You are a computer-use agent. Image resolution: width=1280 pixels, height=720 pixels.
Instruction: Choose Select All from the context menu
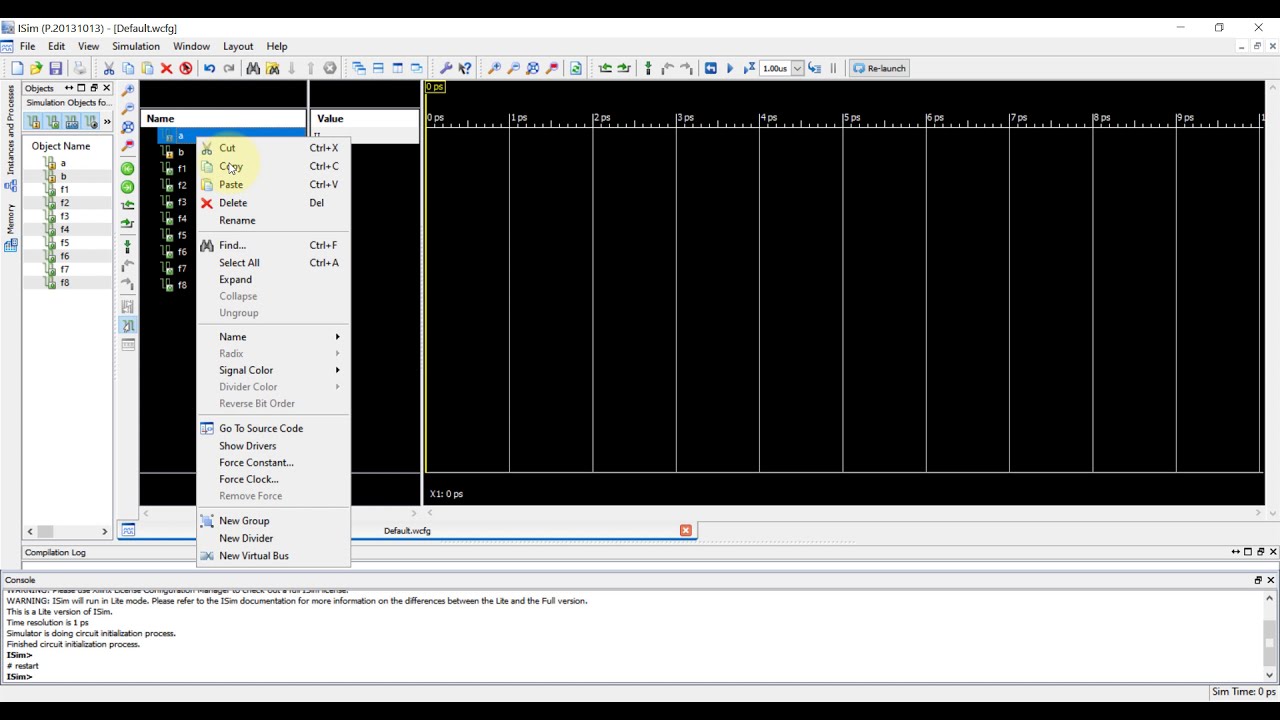tap(273, 263)
